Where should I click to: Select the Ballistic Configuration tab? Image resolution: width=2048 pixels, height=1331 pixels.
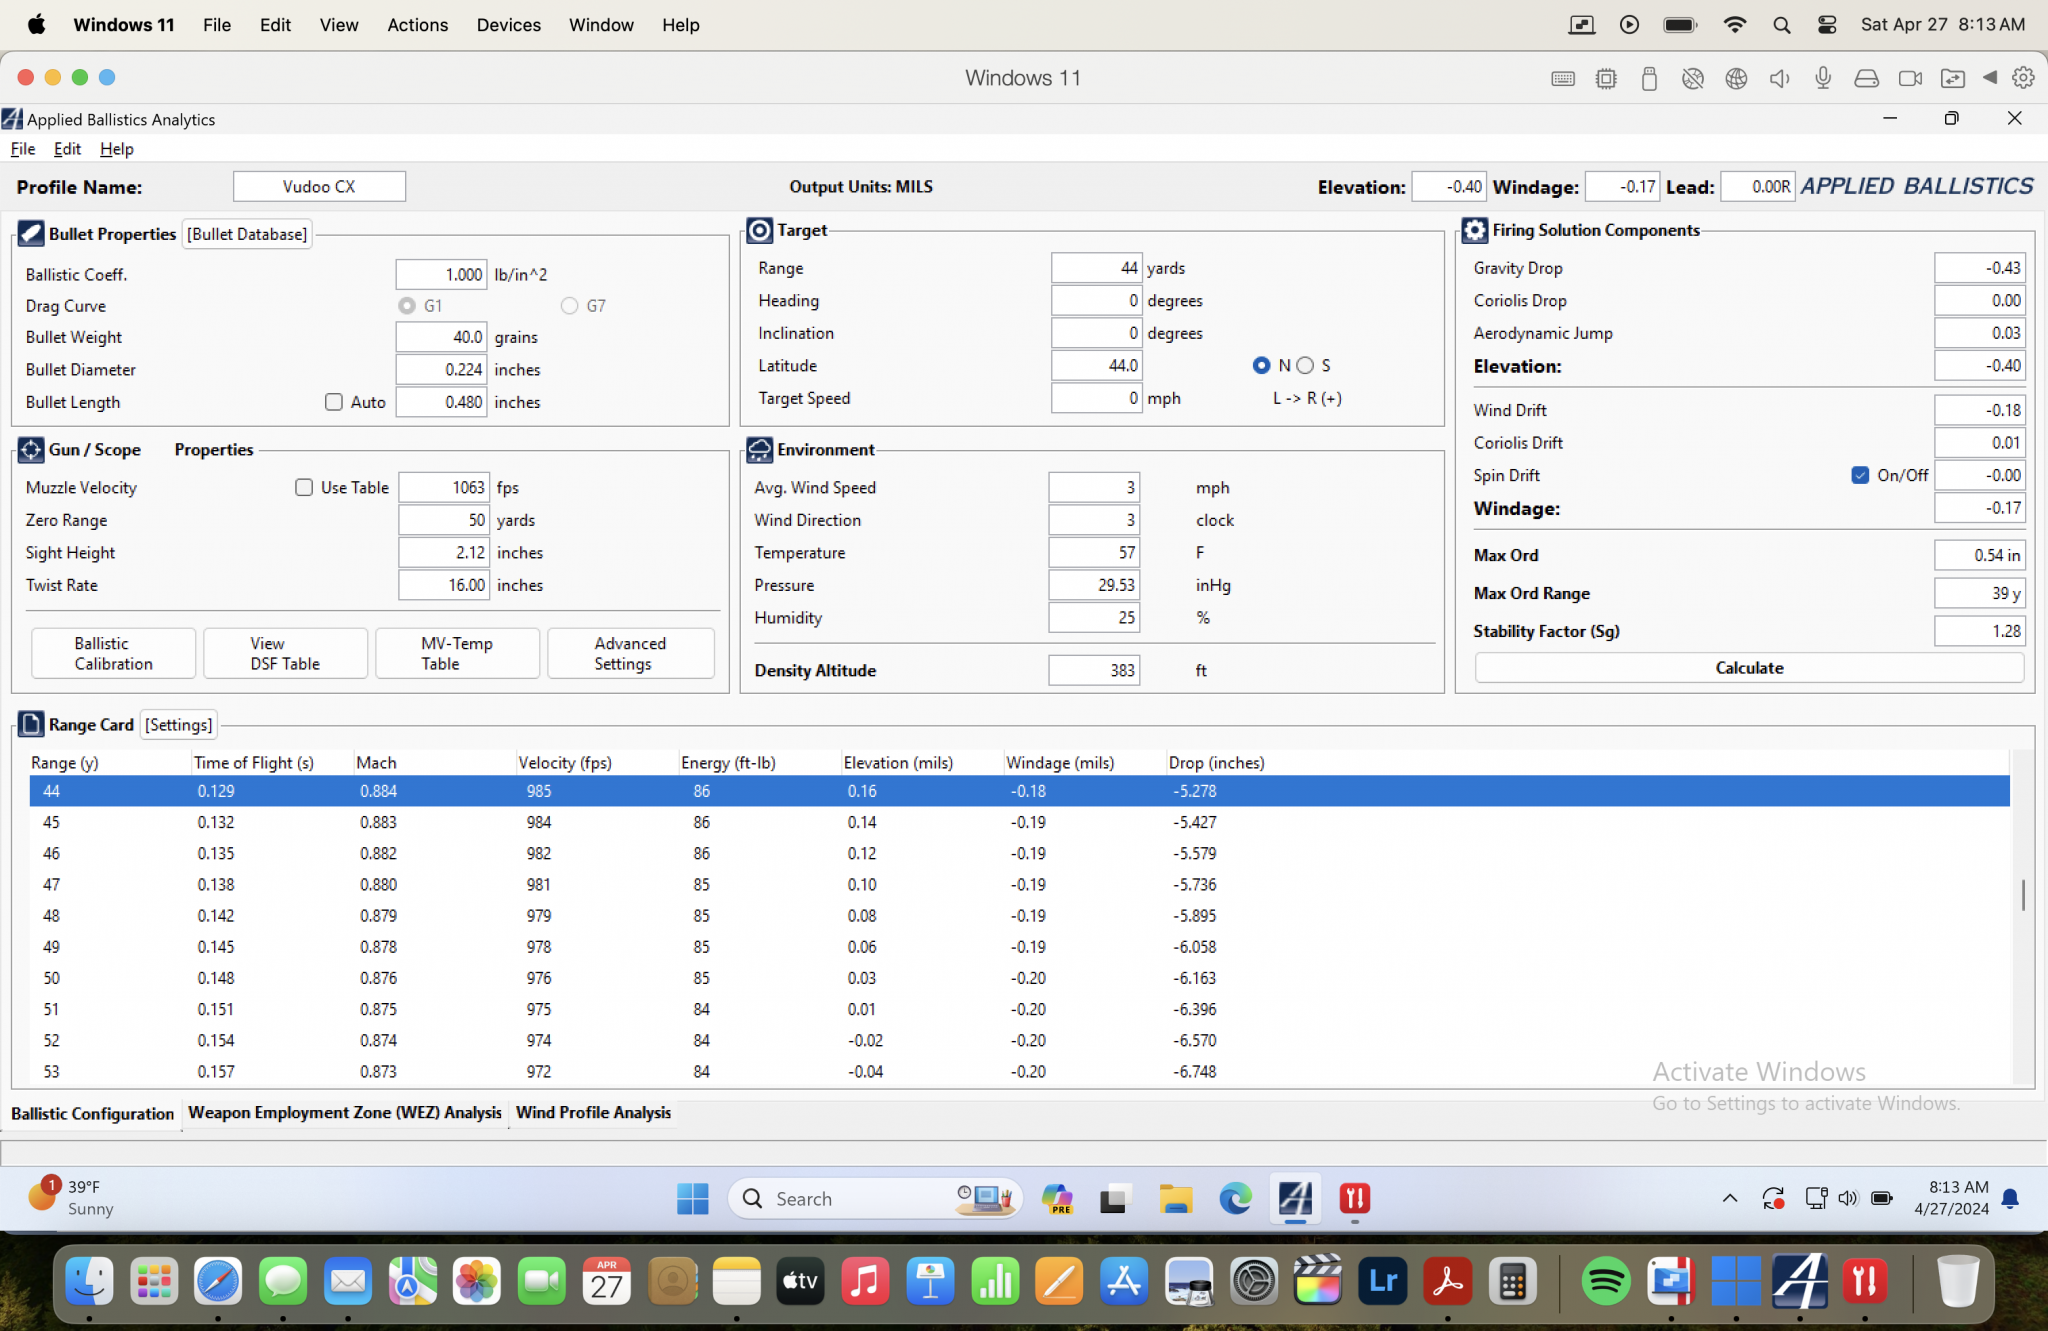[92, 1113]
